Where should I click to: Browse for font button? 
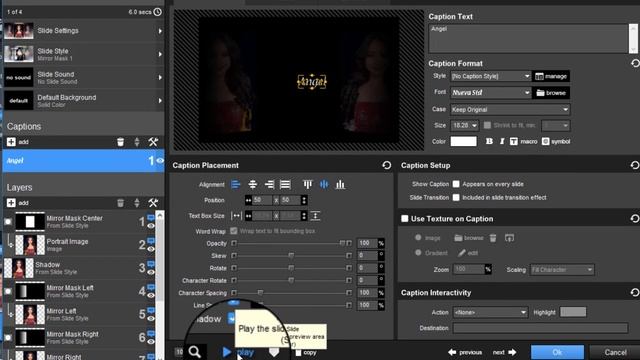pyautogui.click(x=551, y=93)
